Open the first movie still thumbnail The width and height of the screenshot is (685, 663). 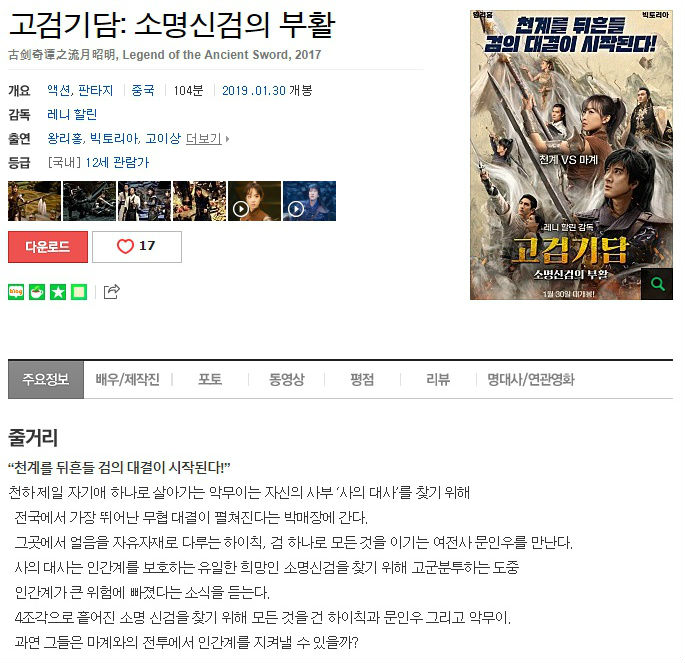(x=35, y=201)
